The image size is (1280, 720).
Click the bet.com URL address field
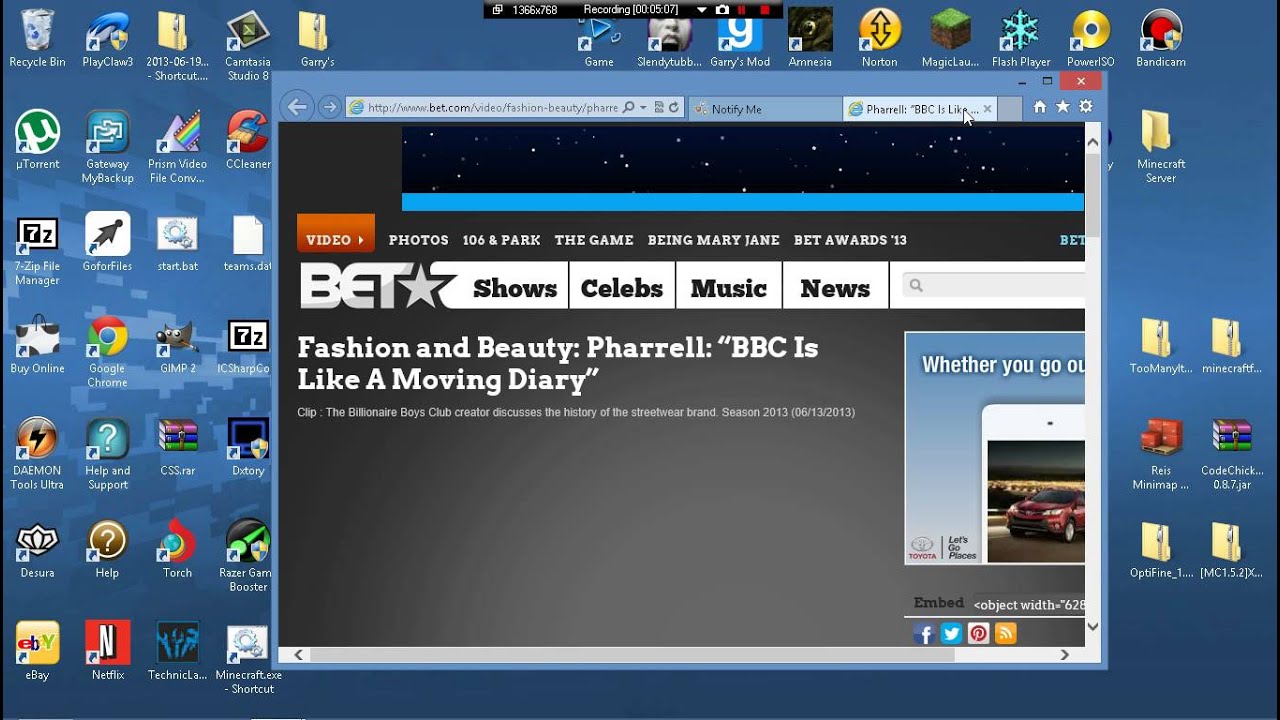(x=493, y=107)
